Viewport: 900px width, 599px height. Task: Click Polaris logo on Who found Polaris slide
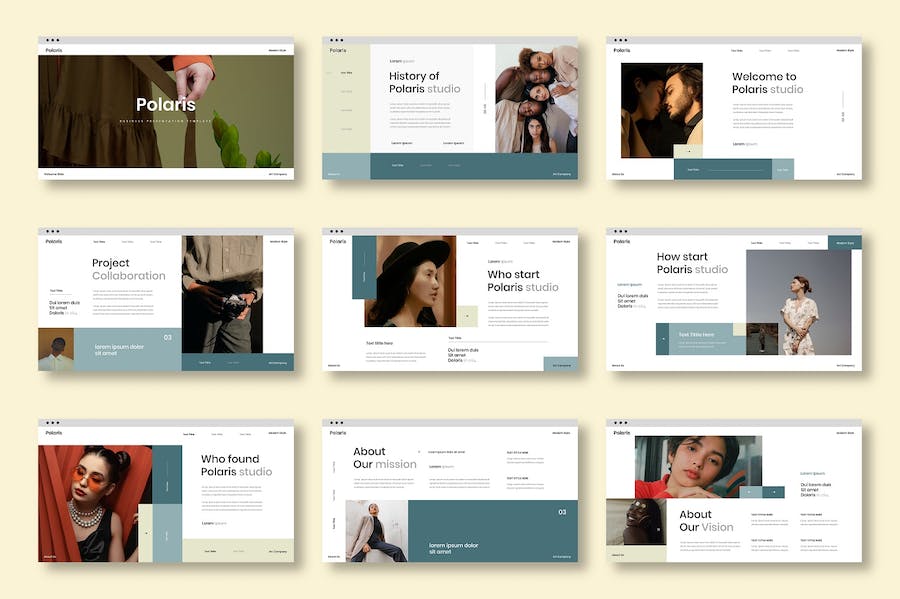(53, 433)
